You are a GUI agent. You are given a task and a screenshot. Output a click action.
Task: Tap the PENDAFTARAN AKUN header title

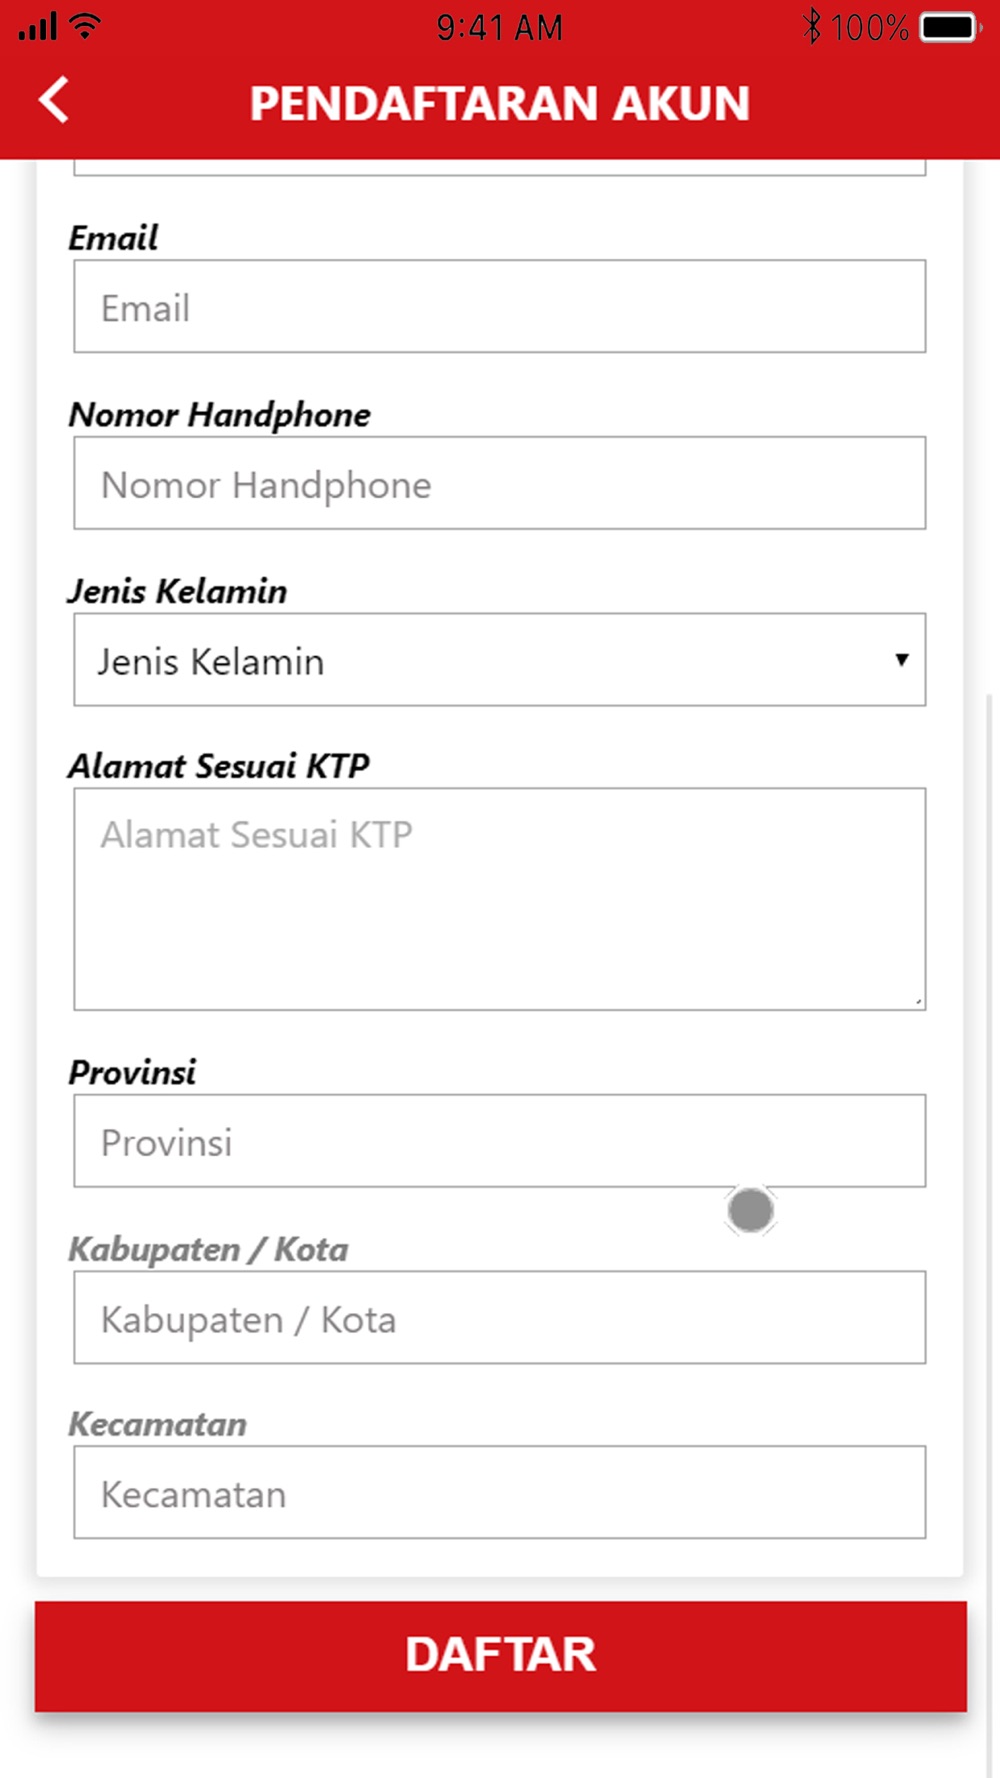pyautogui.click(x=499, y=103)
